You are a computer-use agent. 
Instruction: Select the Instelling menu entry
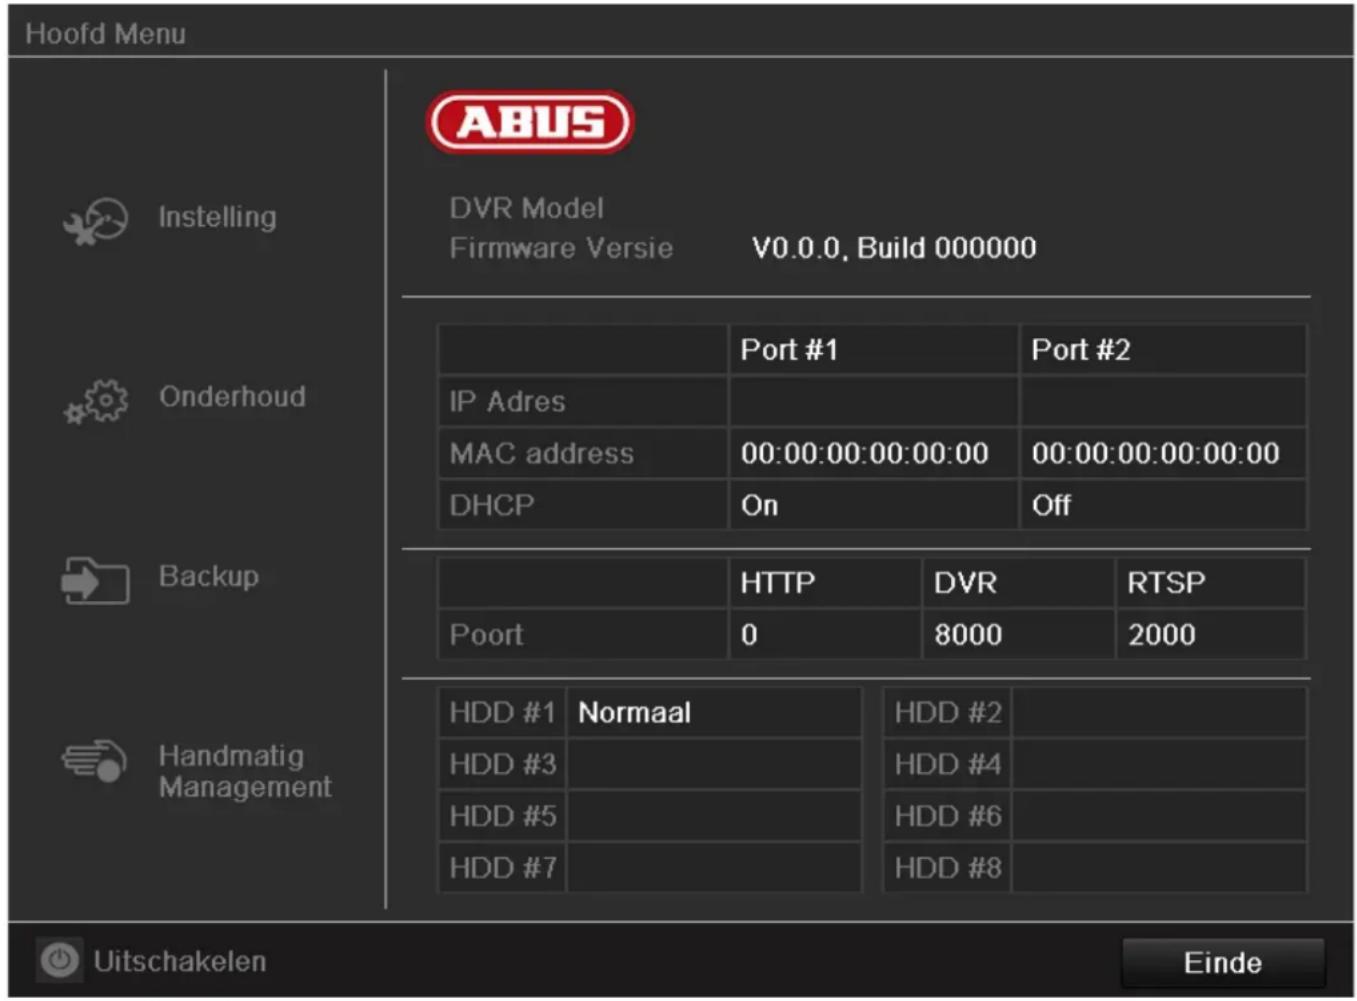pos(216,217)
